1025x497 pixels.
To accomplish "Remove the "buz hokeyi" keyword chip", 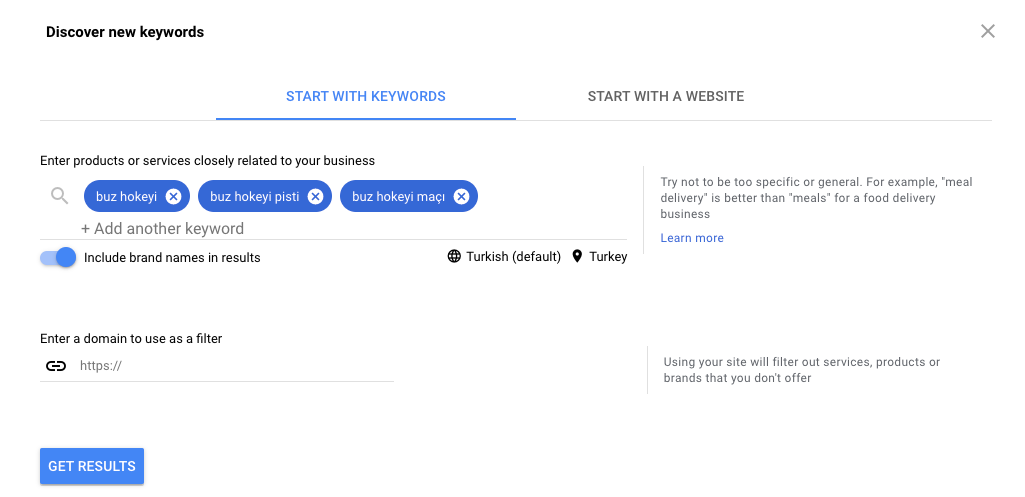I will click(x=173, y=196).
